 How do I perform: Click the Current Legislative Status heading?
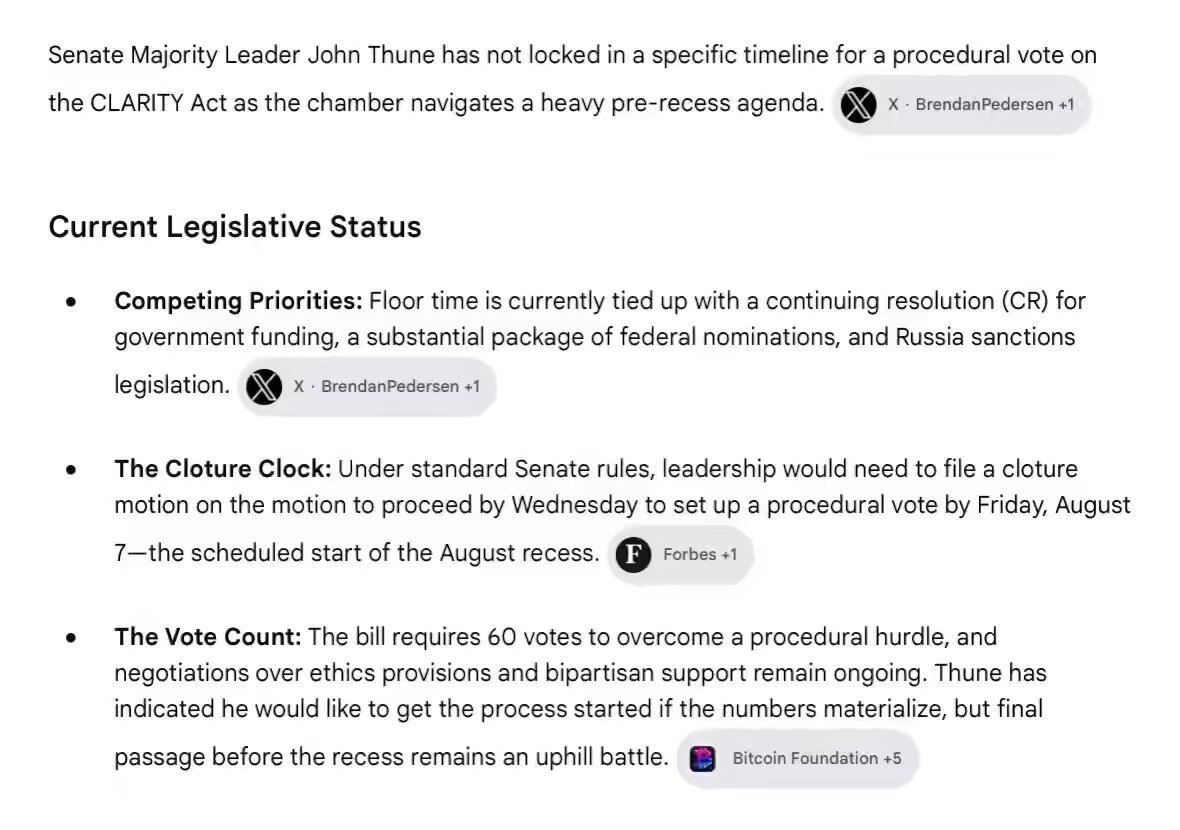235,227
